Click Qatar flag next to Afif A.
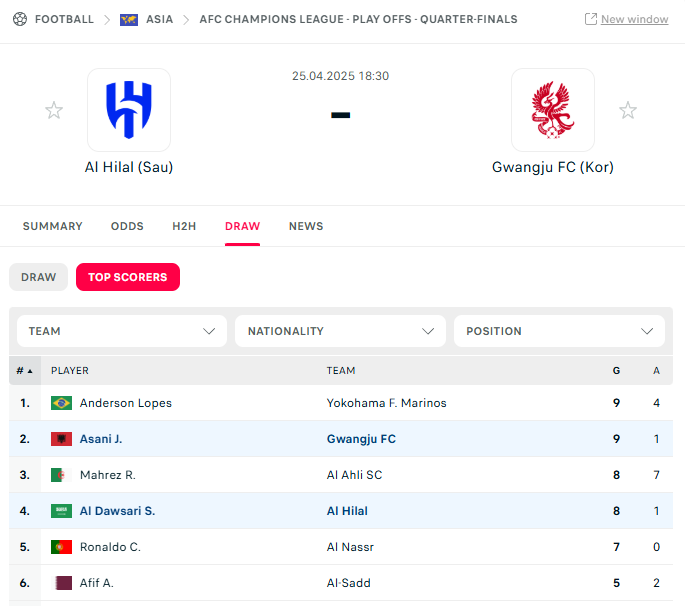 point(62,583)
